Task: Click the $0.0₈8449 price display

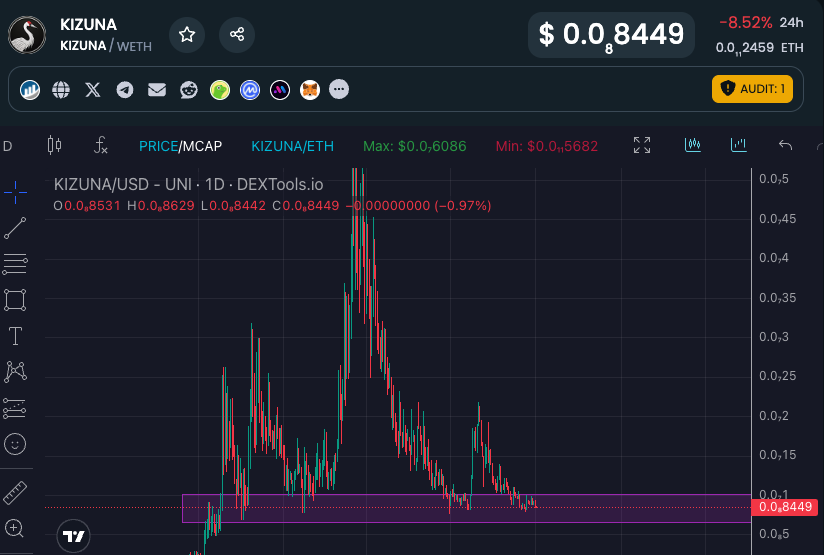Action: pyautogui.click(x=612, y=35)
